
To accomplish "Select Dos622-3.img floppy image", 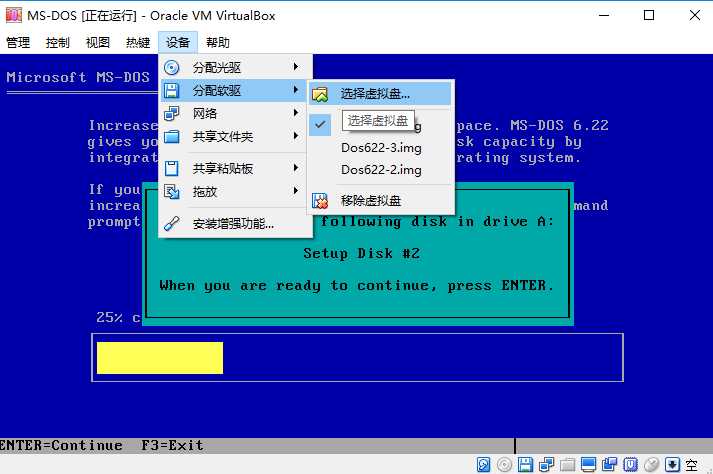I will 381,148.
